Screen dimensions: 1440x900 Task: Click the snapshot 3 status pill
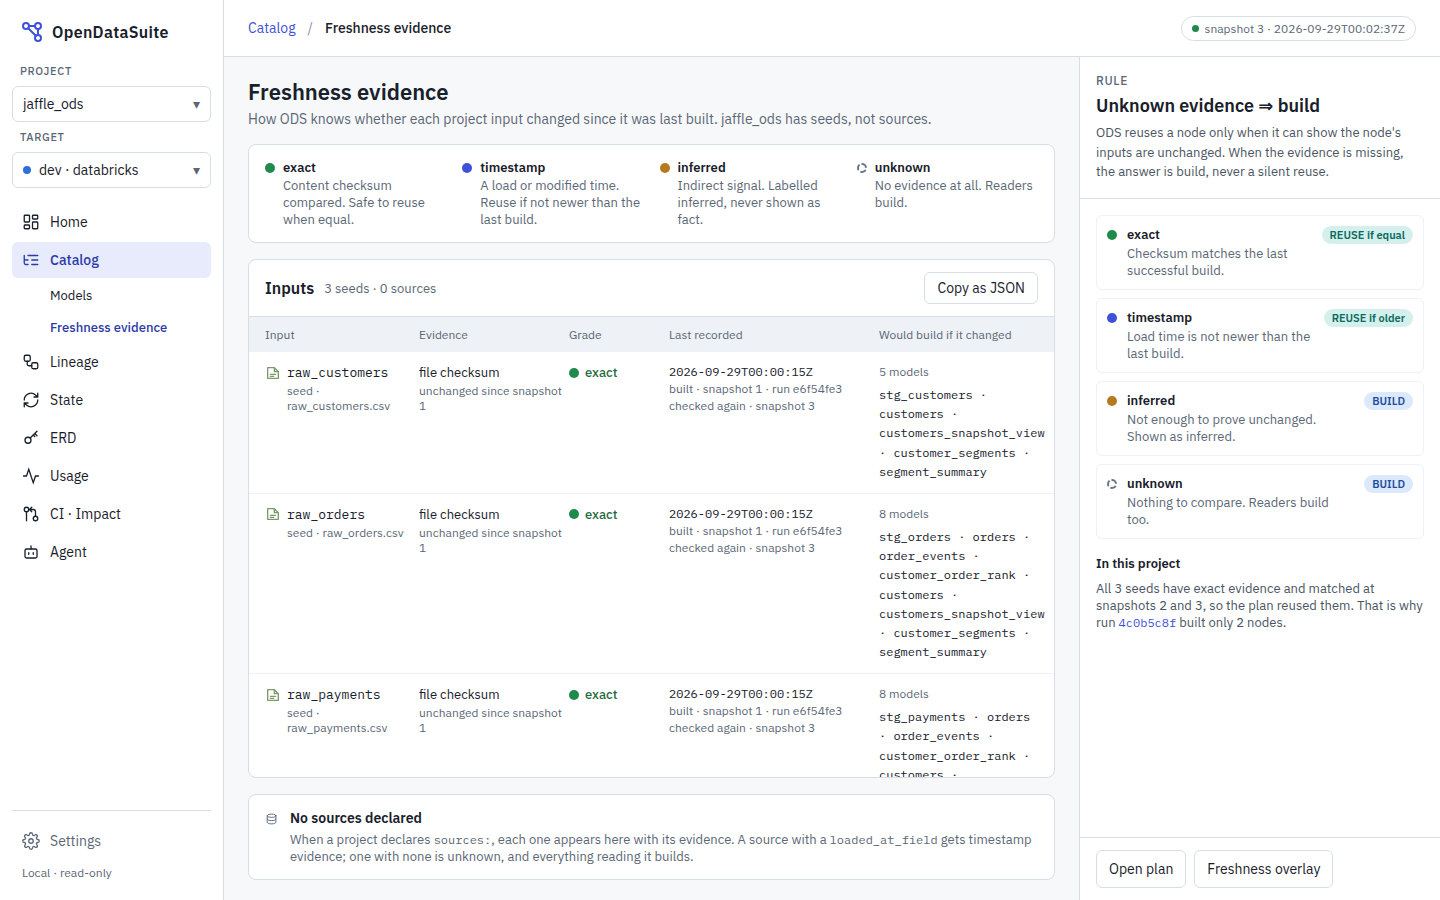[1298, 29]
